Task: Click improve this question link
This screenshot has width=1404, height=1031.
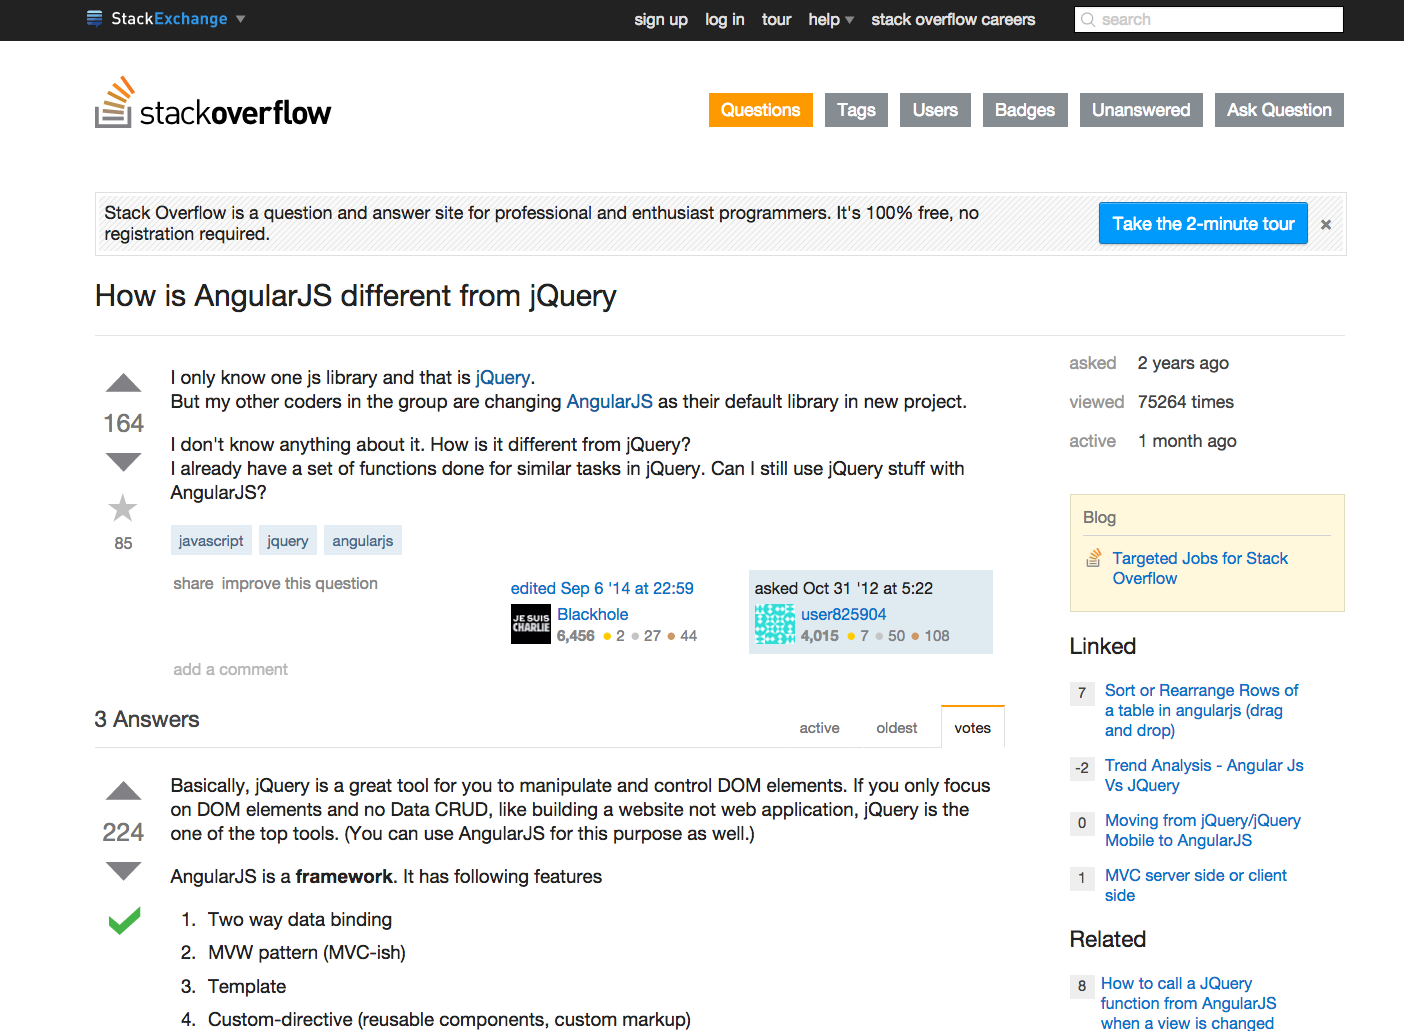Action: [x=299, y=583]
